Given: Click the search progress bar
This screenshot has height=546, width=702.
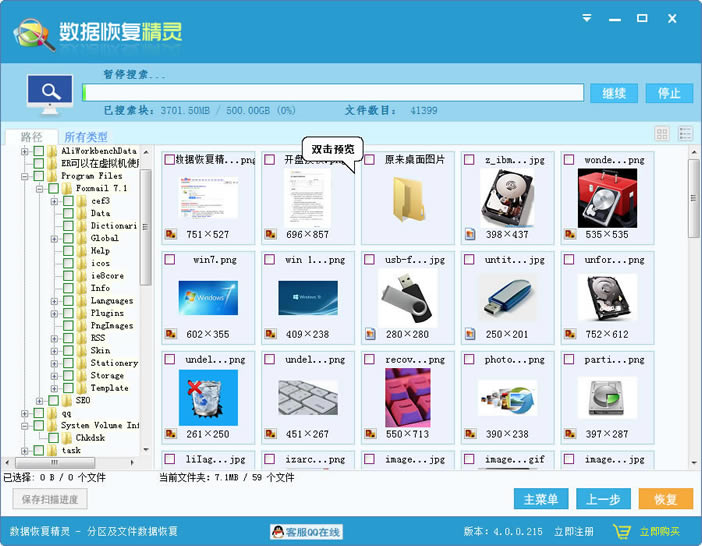Looking at the screenshot, I should [333, 93].
